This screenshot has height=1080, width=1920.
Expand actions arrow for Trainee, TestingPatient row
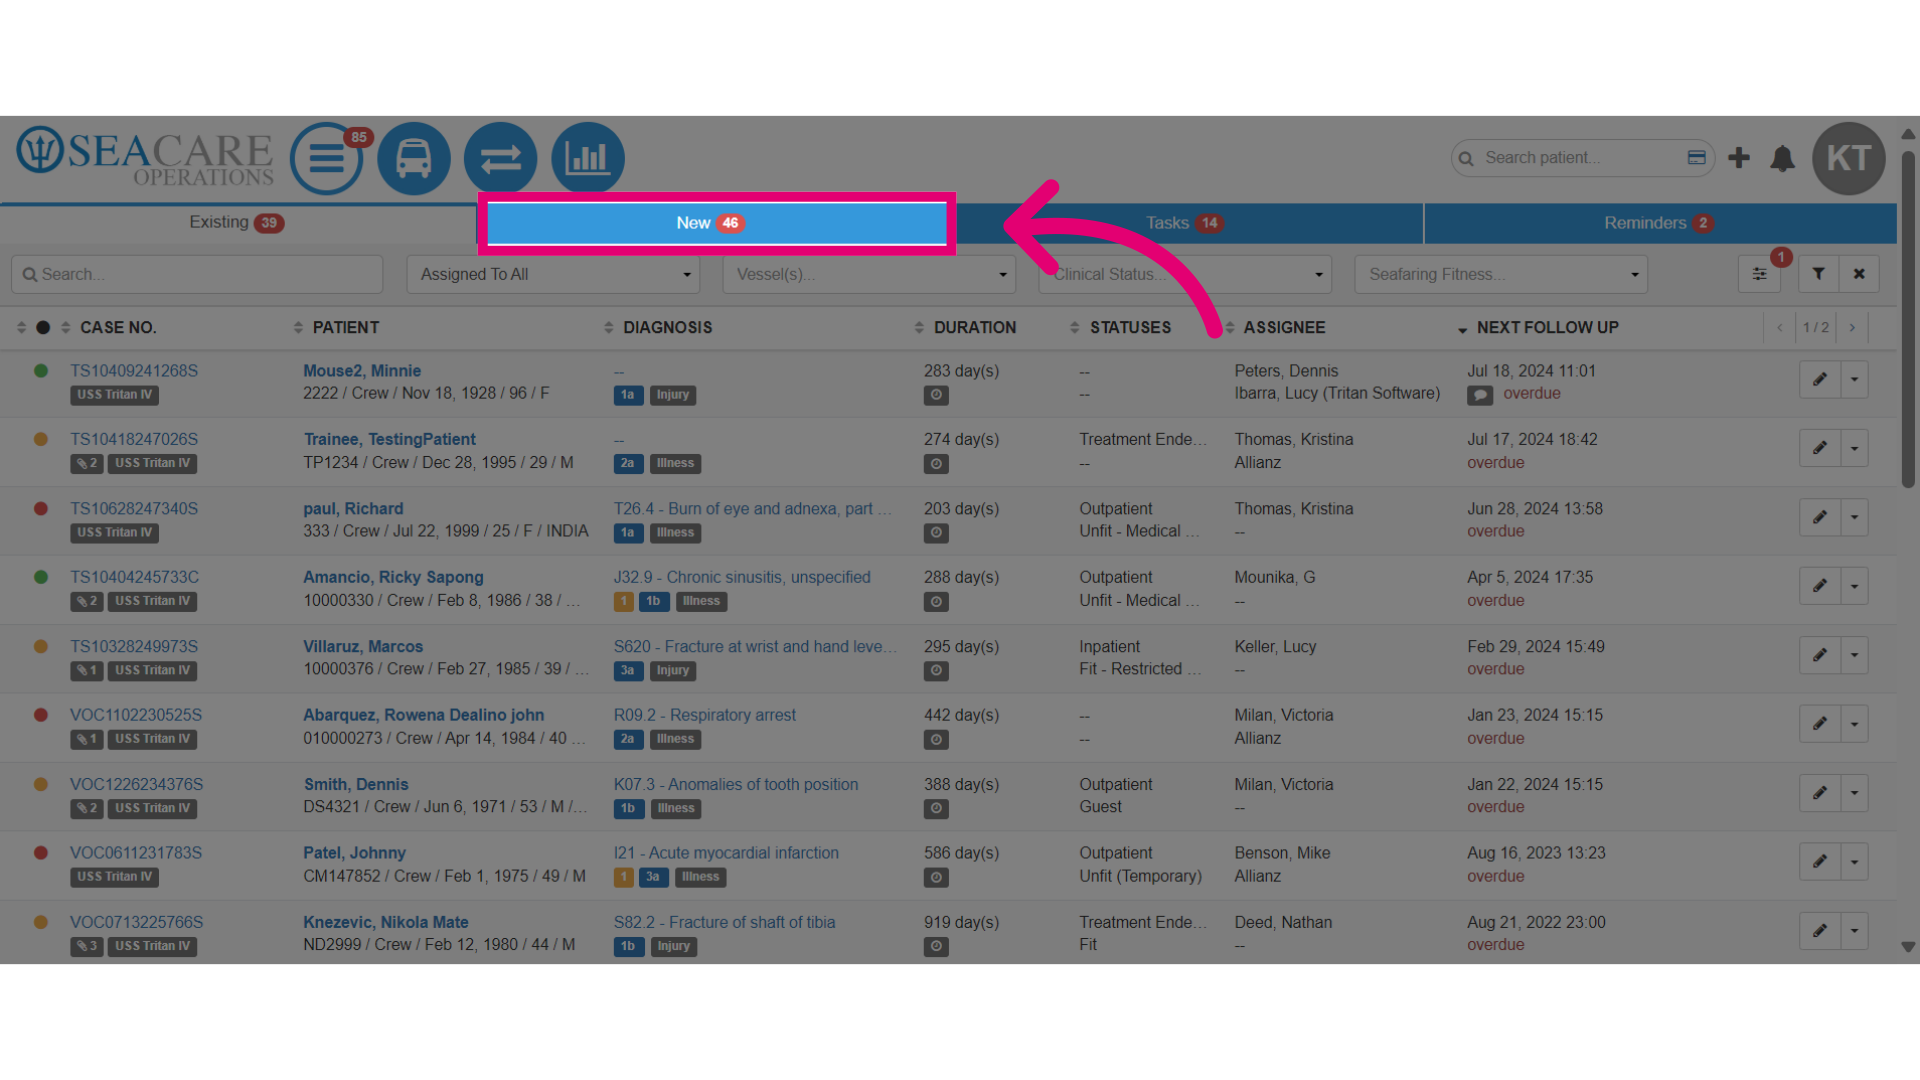coord(1854,448)
